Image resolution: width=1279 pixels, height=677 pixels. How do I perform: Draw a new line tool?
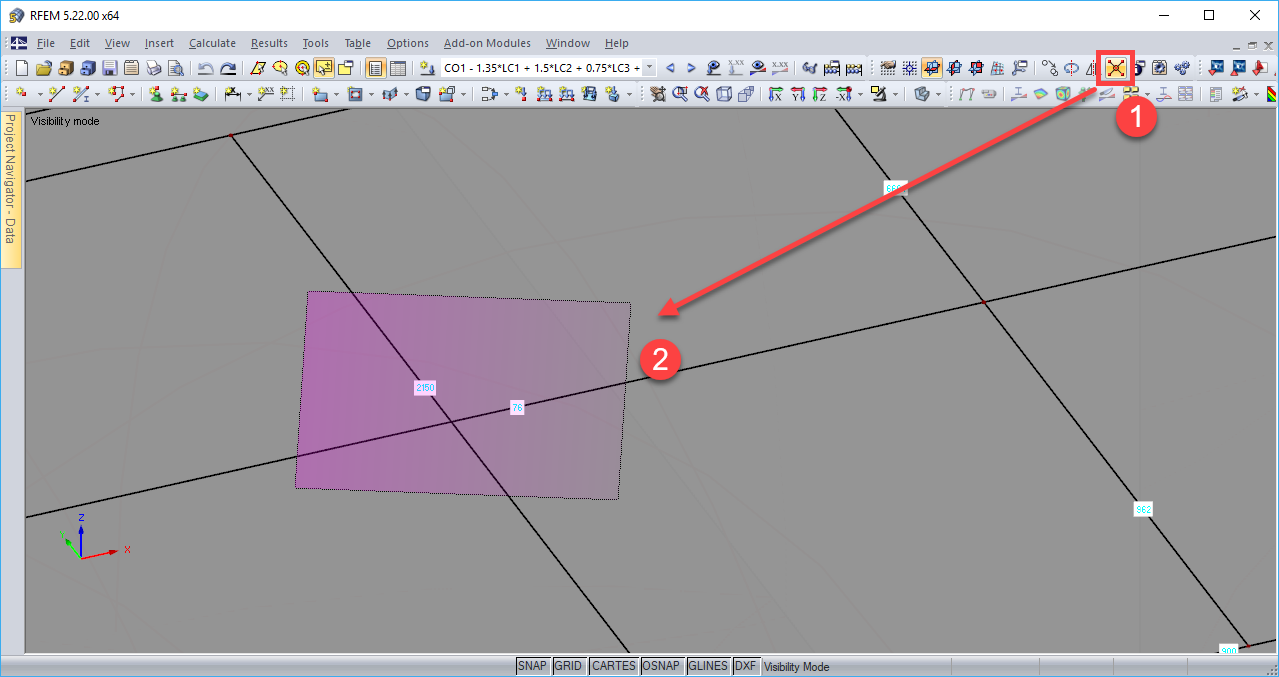56,94
